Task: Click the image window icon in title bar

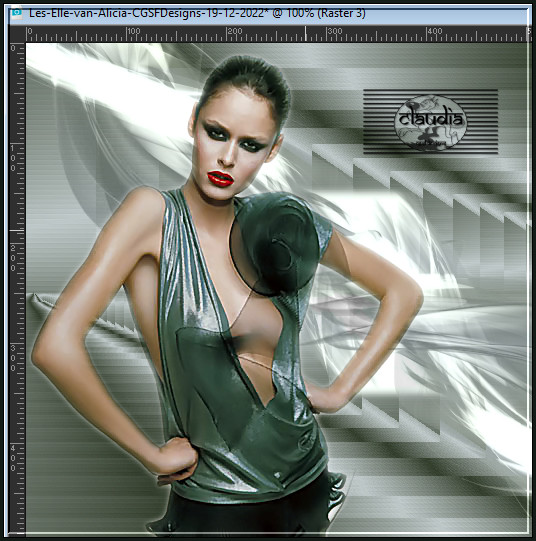Action: pyautogui.click(x=16, y=13)
